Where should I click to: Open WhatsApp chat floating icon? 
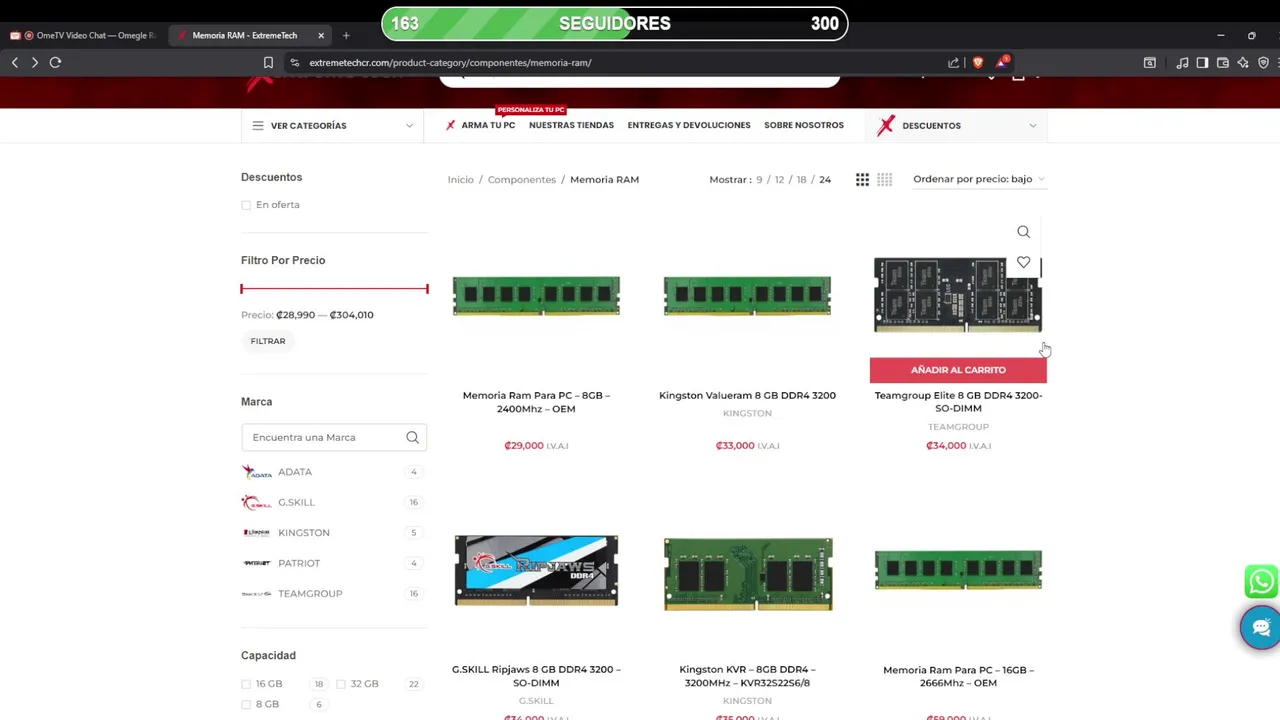[x=1261, y=581]
